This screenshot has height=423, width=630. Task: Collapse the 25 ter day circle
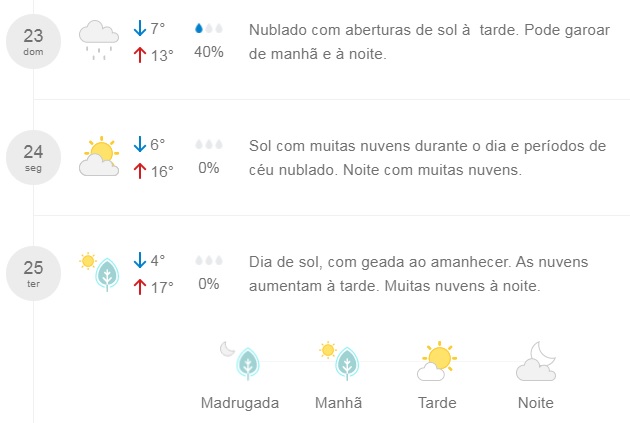(x=33, y=274)
